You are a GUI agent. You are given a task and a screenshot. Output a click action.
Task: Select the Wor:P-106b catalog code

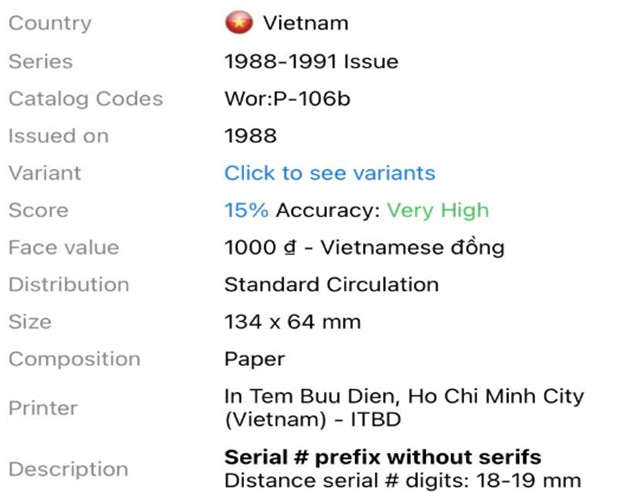click(x=287, y=99)
